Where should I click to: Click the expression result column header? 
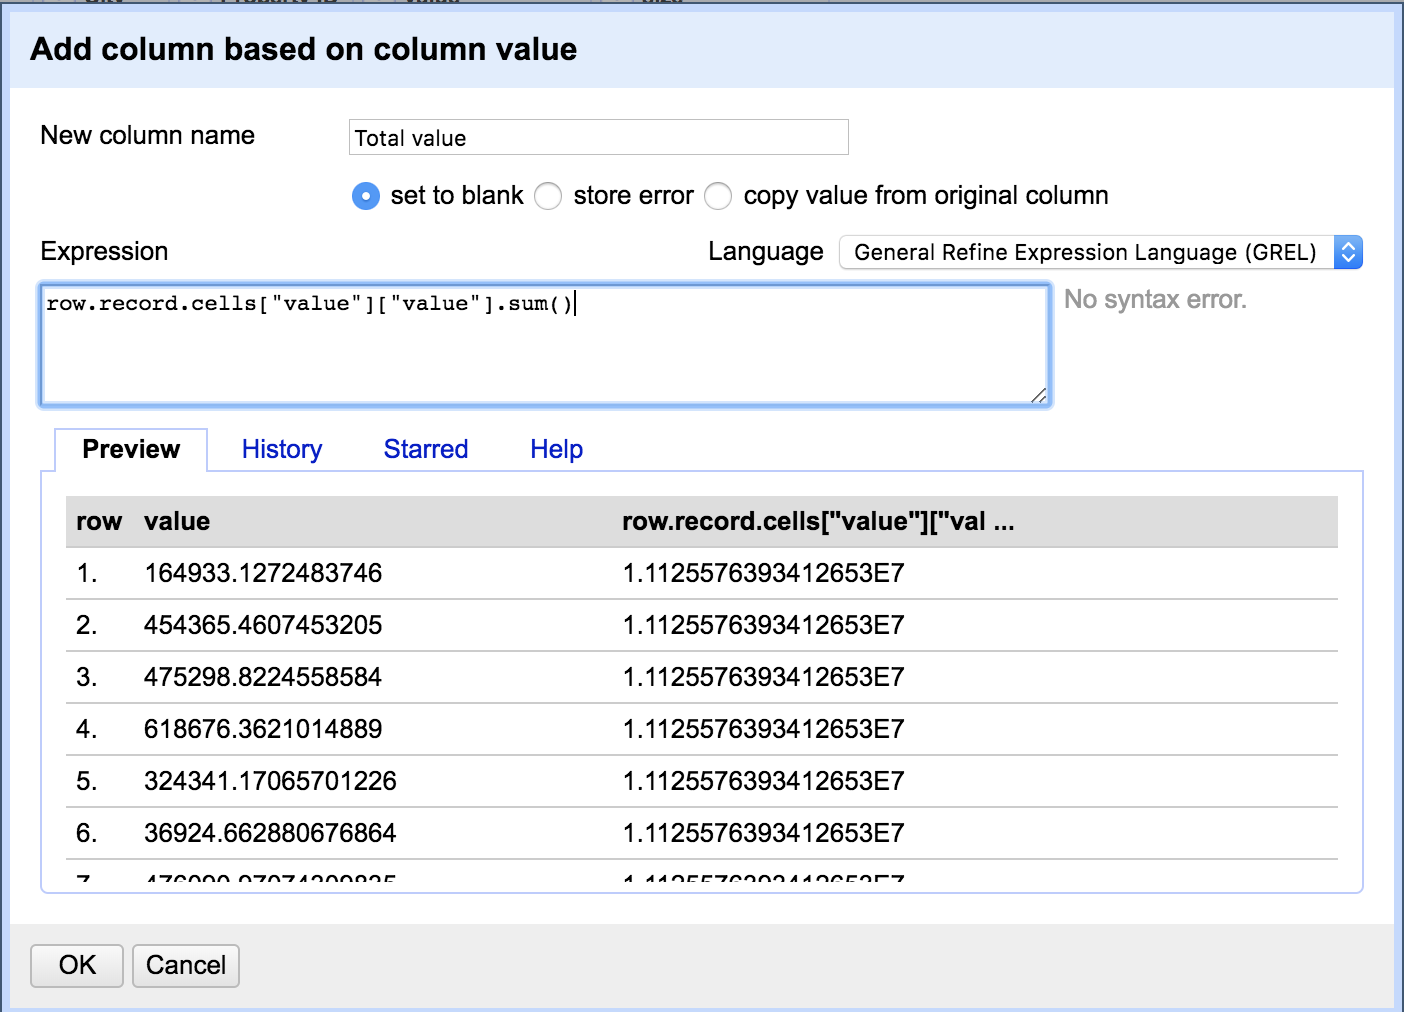coord(817,522)
